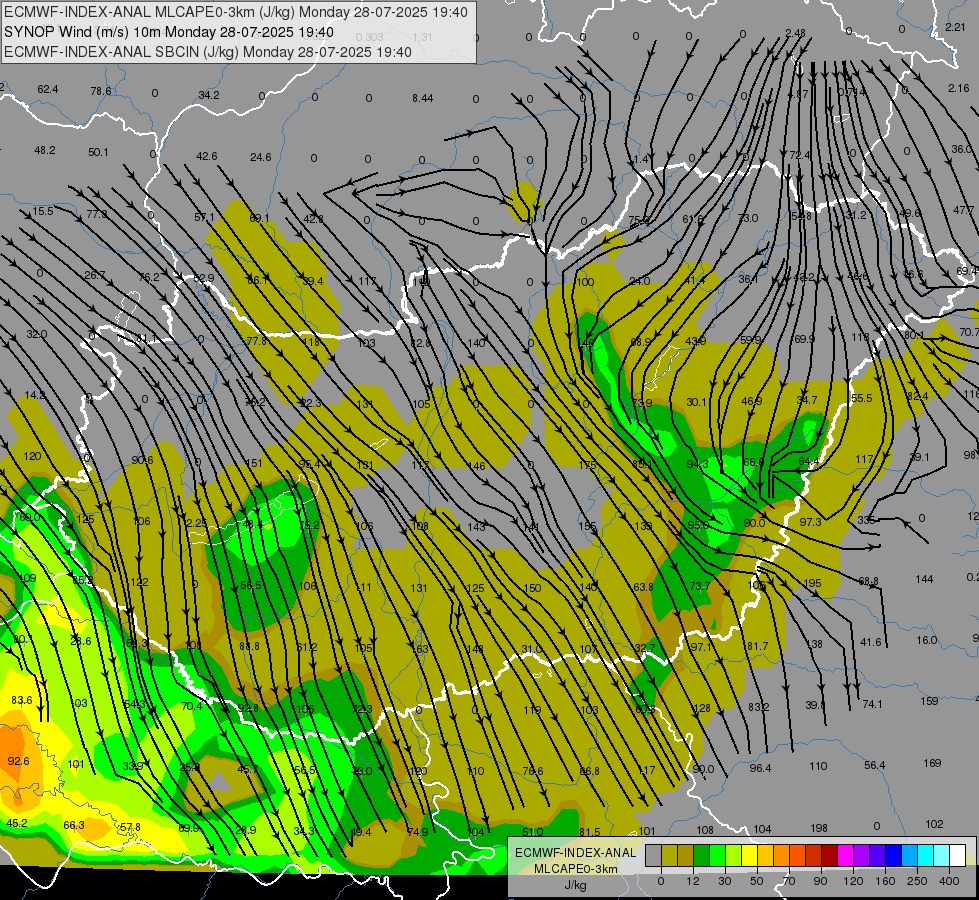Click the MLCAPE0-3km header line
Screen dimensions: 979x900
[235, 12]
